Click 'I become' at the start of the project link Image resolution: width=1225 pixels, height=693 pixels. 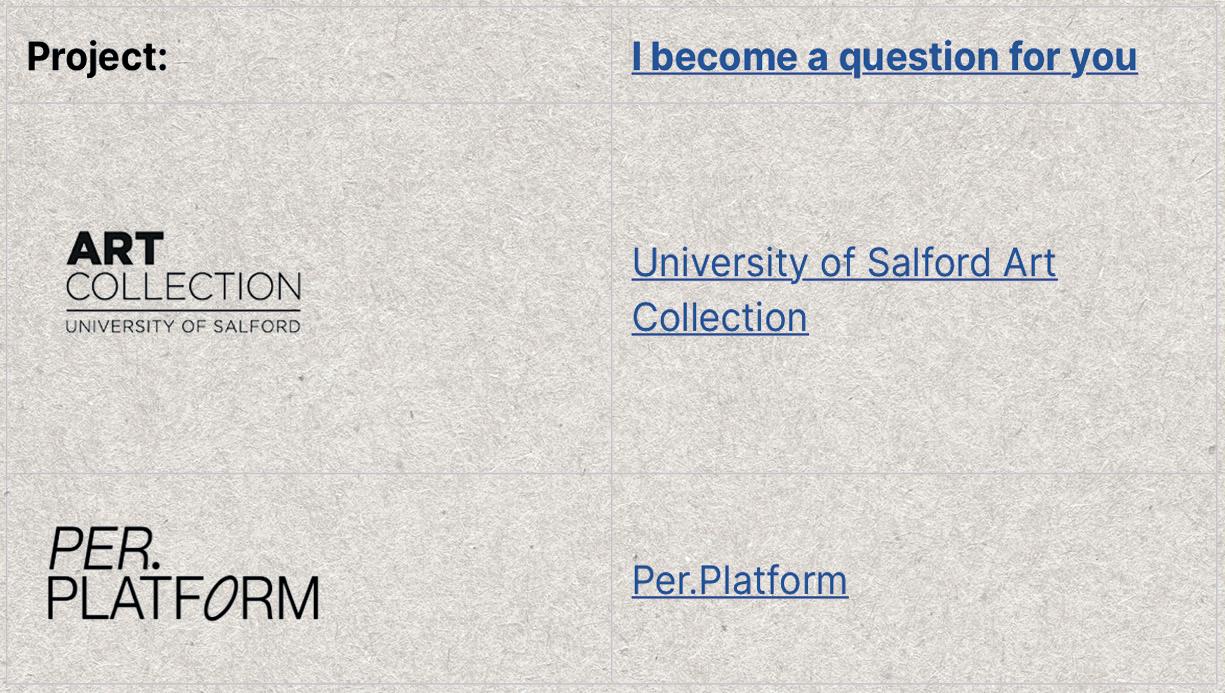pyautogui.click(x=715, y=56)
